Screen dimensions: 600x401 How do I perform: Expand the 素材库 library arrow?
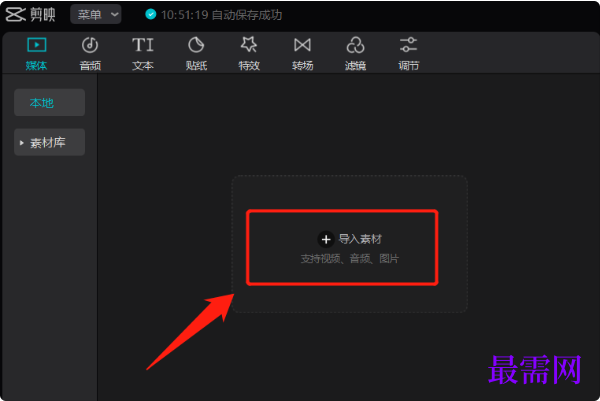point(21,143)
